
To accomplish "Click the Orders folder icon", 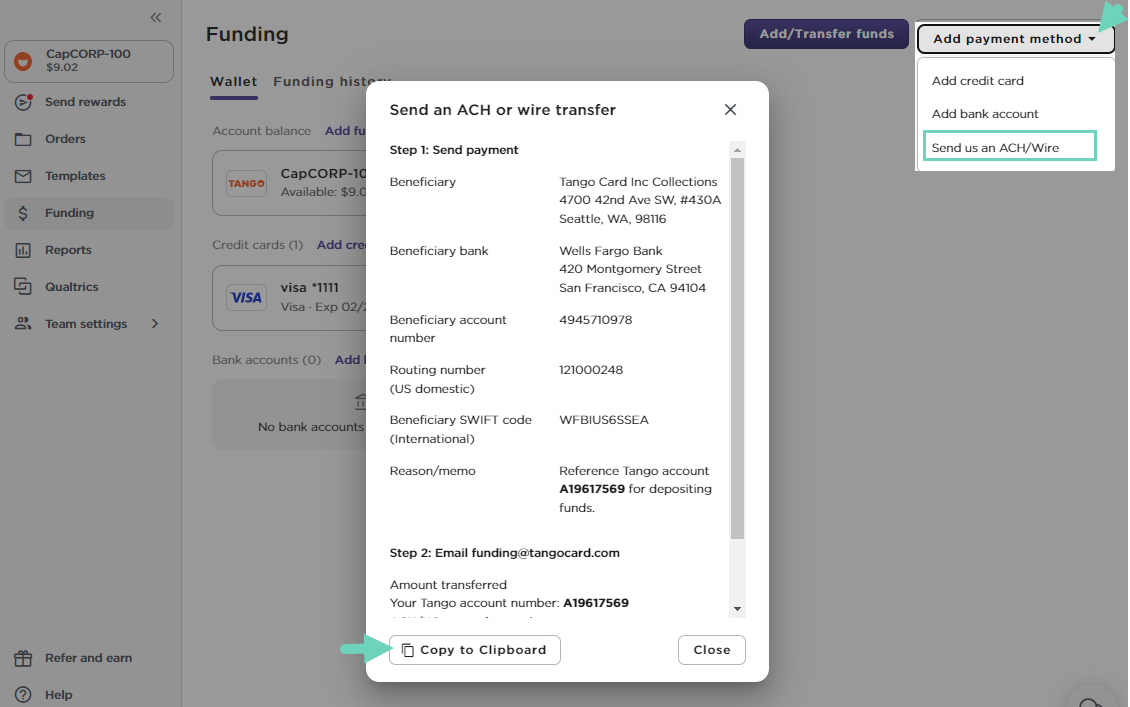I will tap(23, 139).
